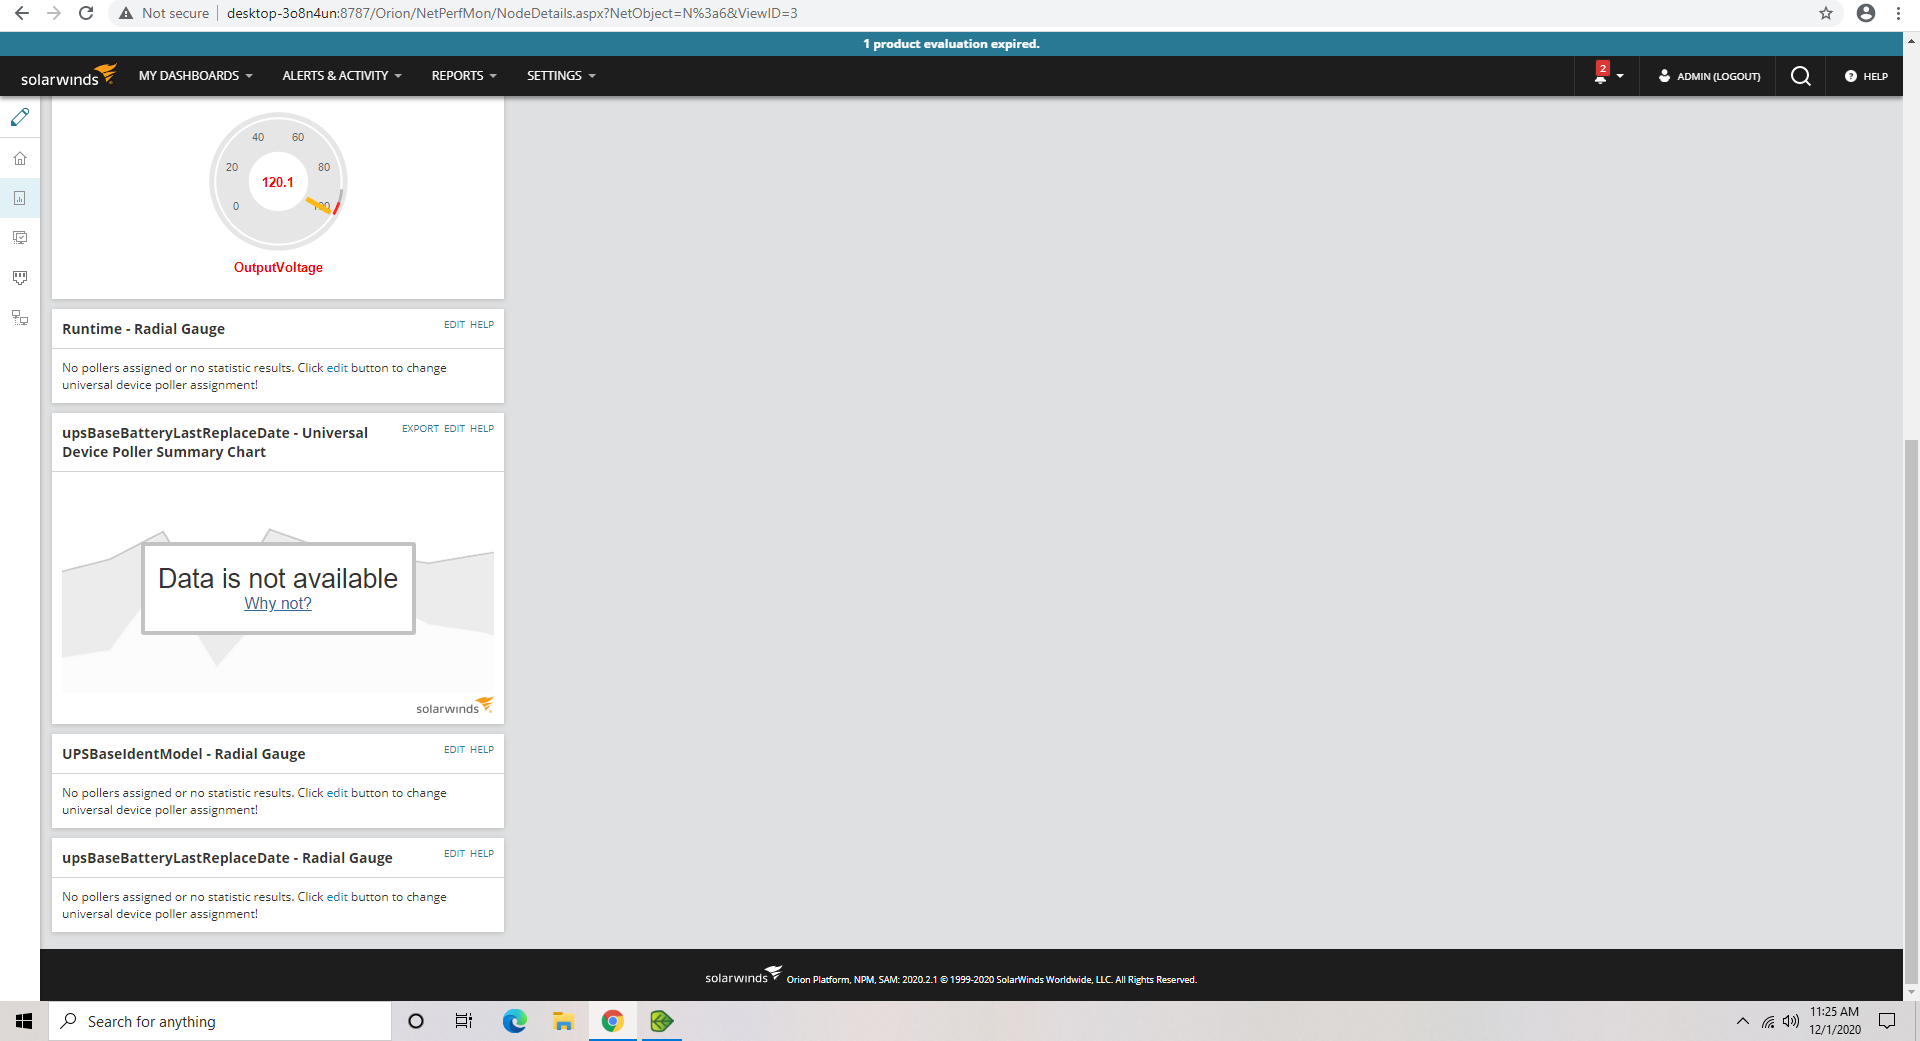Open the topology tree sidebar icon
This screenshot has height=1041, width=1920.
pyautogui.click(x=20, y=318)
